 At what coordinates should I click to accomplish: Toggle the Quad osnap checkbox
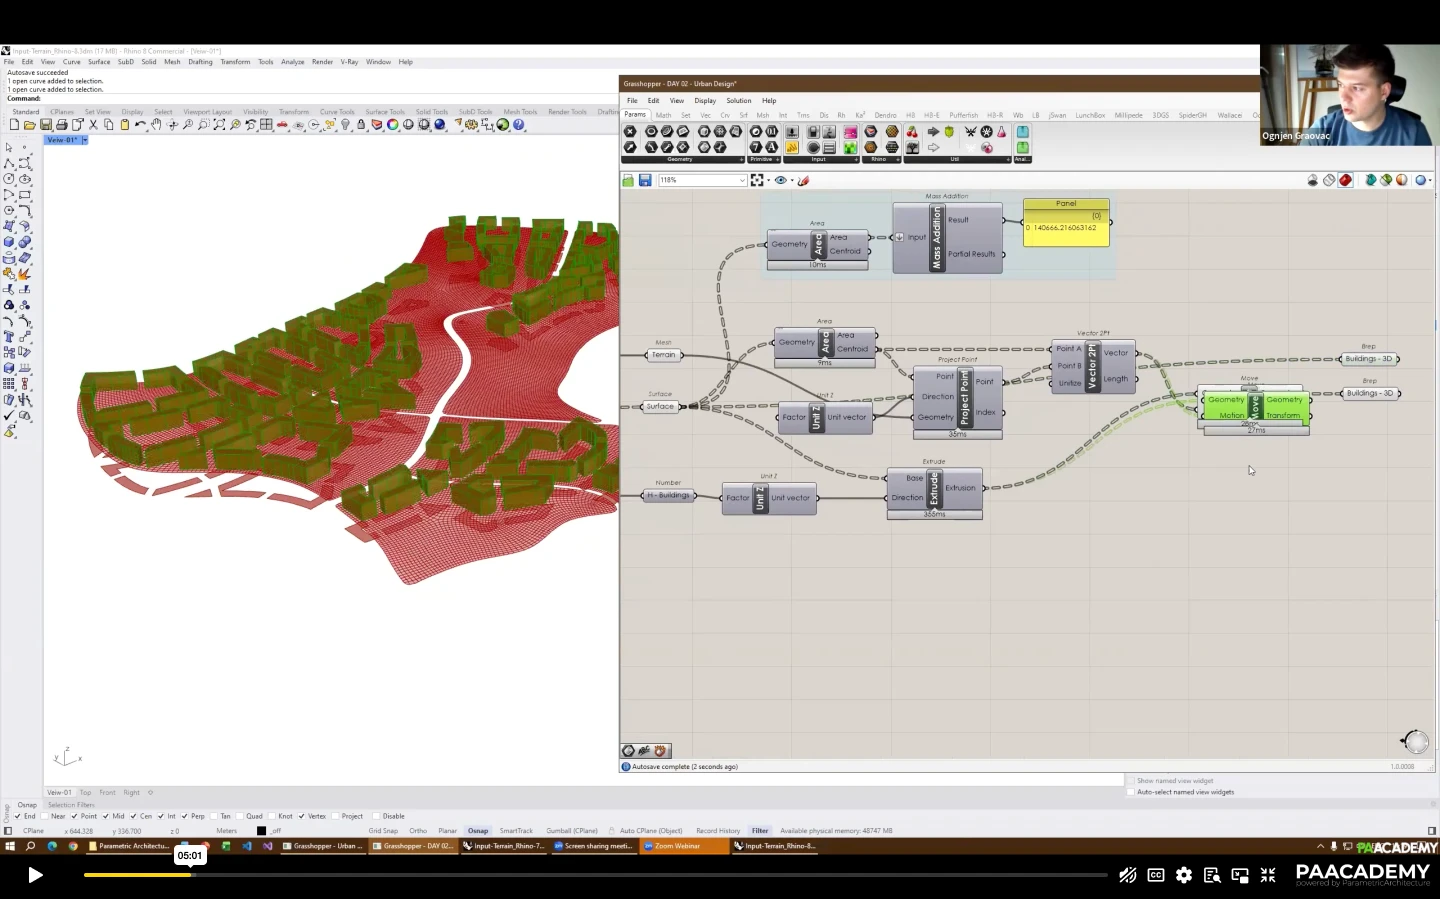pos(241,816)
